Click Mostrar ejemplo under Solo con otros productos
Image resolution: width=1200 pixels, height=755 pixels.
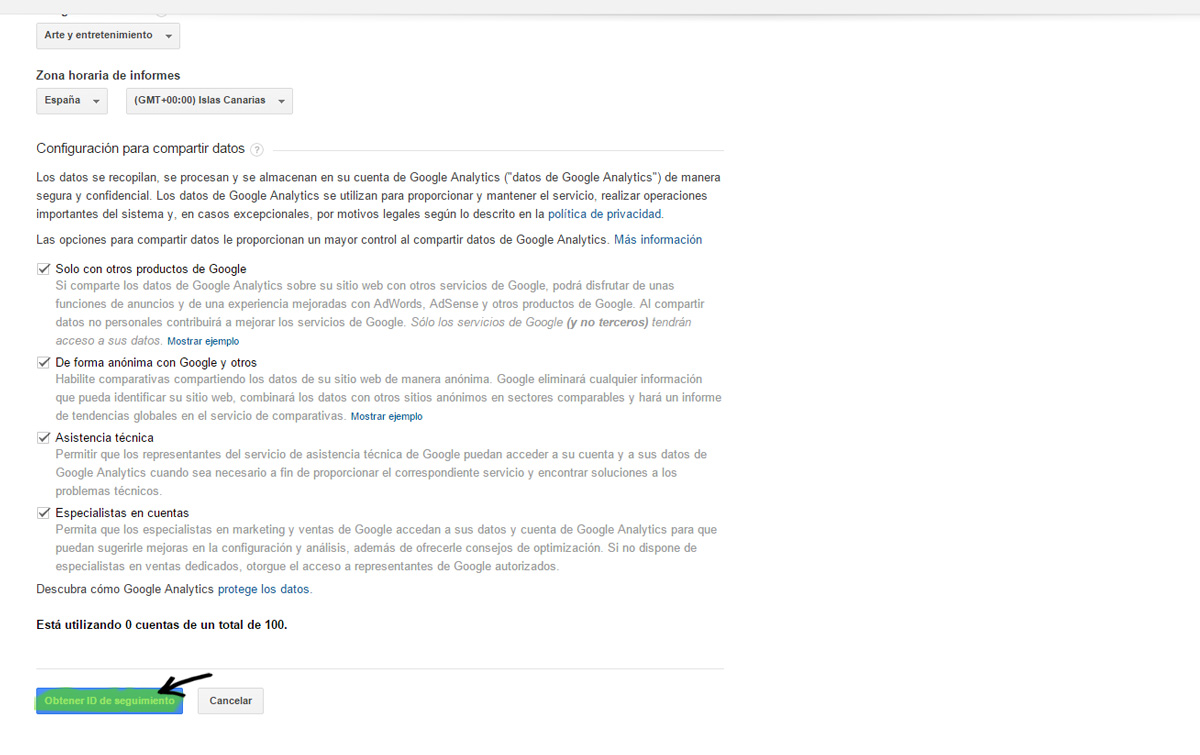[203, 342]
